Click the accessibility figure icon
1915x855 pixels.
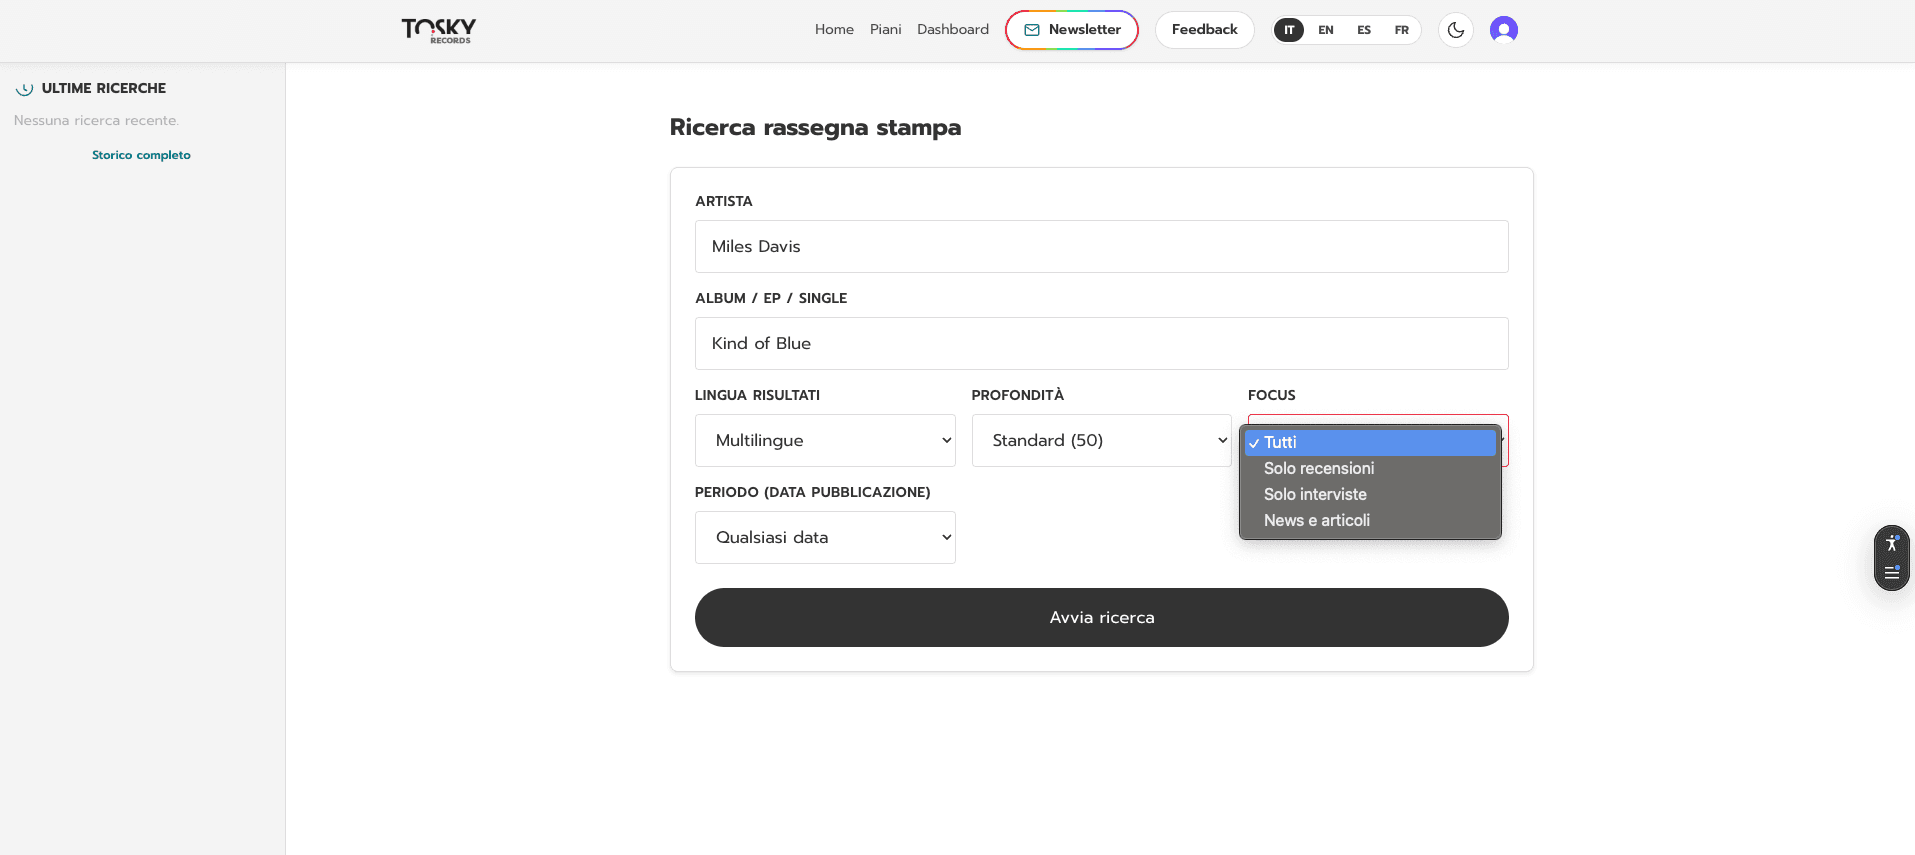[1891, 543]
